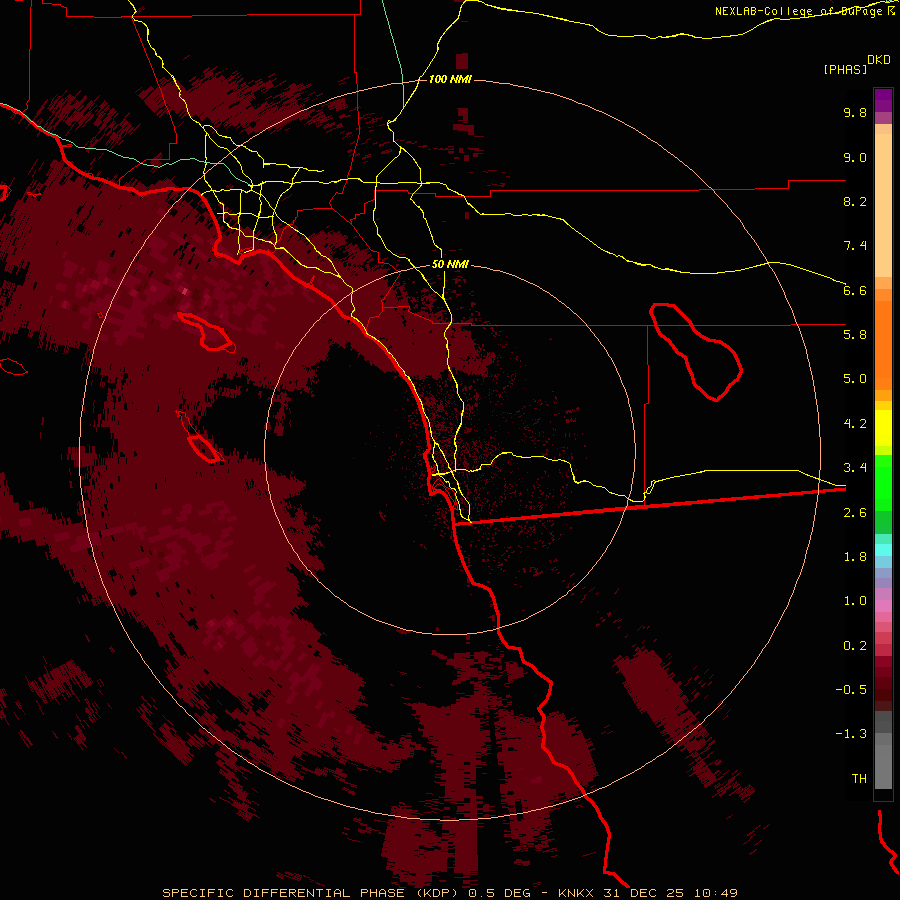Click the 10:49 timestamp text
This screenshot has height=900, width=900.
click(x=715, y=893)
